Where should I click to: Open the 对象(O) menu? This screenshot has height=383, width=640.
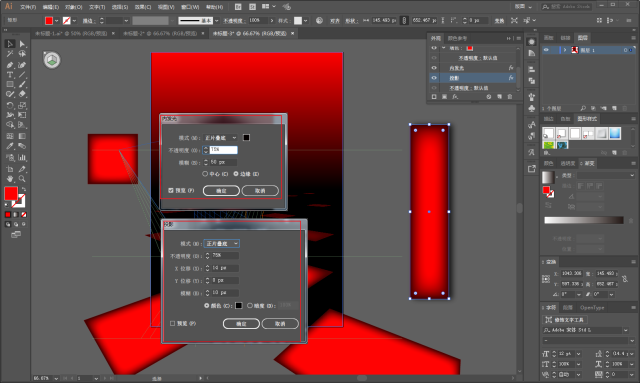pyautogui.click(x=74, y=7)
